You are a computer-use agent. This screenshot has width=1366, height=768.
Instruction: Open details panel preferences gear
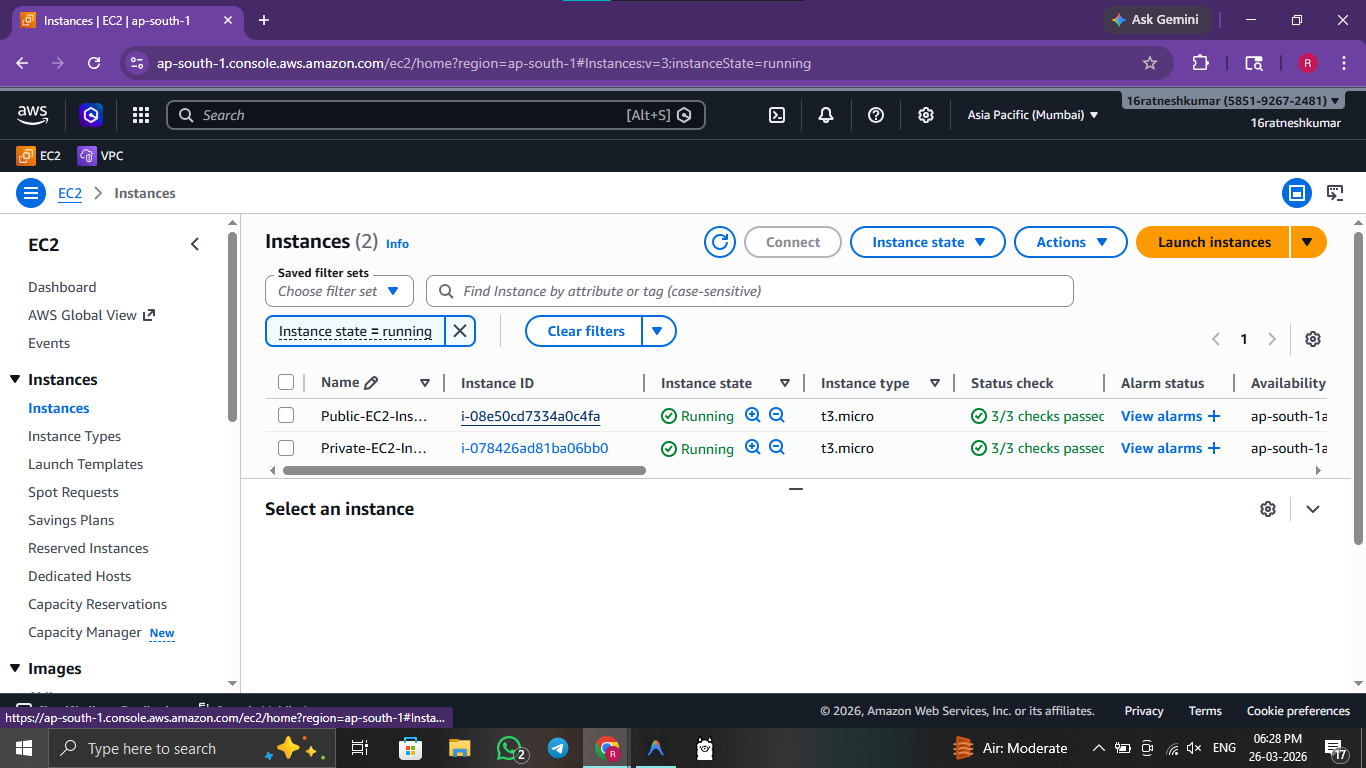coord(1268,509)
